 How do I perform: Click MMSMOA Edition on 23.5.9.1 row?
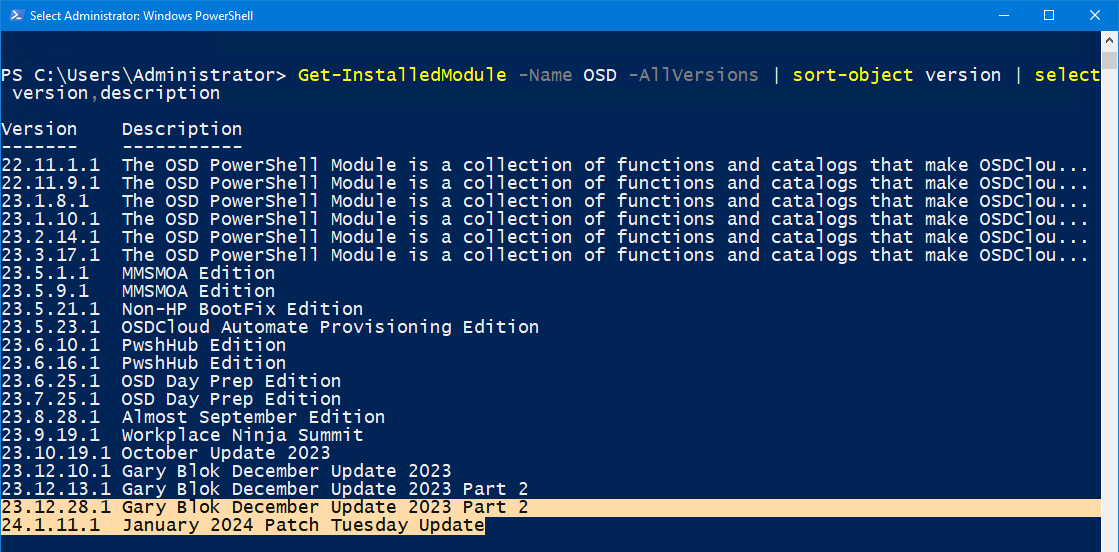tap(198, 291)
